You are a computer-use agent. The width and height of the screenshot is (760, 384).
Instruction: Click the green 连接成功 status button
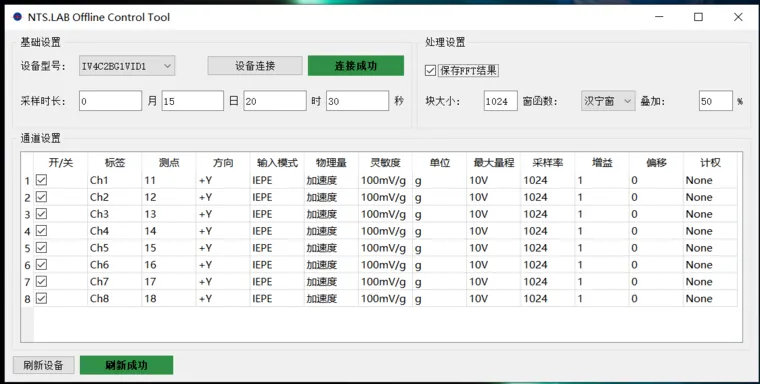pyautogui.click(x=356, y=65)
